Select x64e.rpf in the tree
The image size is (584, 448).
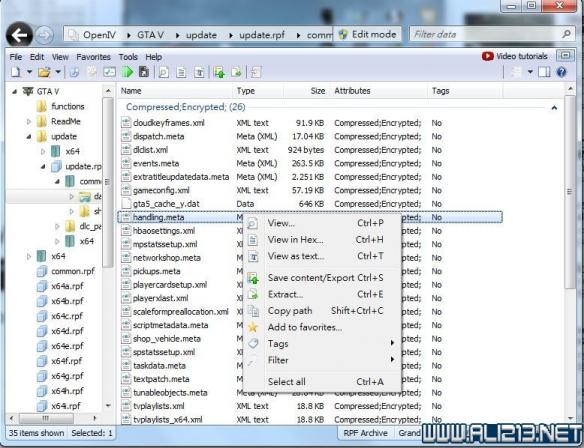tap(67, 346)
